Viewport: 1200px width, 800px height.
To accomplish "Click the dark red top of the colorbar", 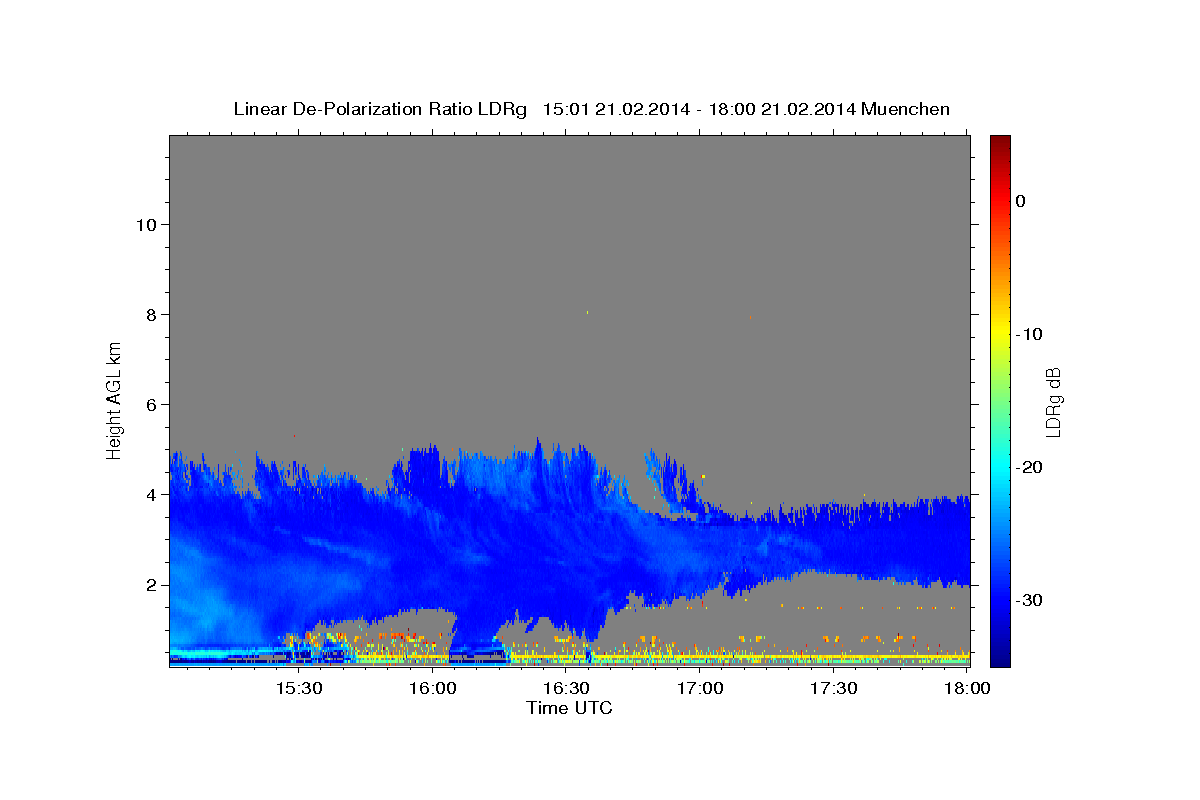I will [1000, 145].
